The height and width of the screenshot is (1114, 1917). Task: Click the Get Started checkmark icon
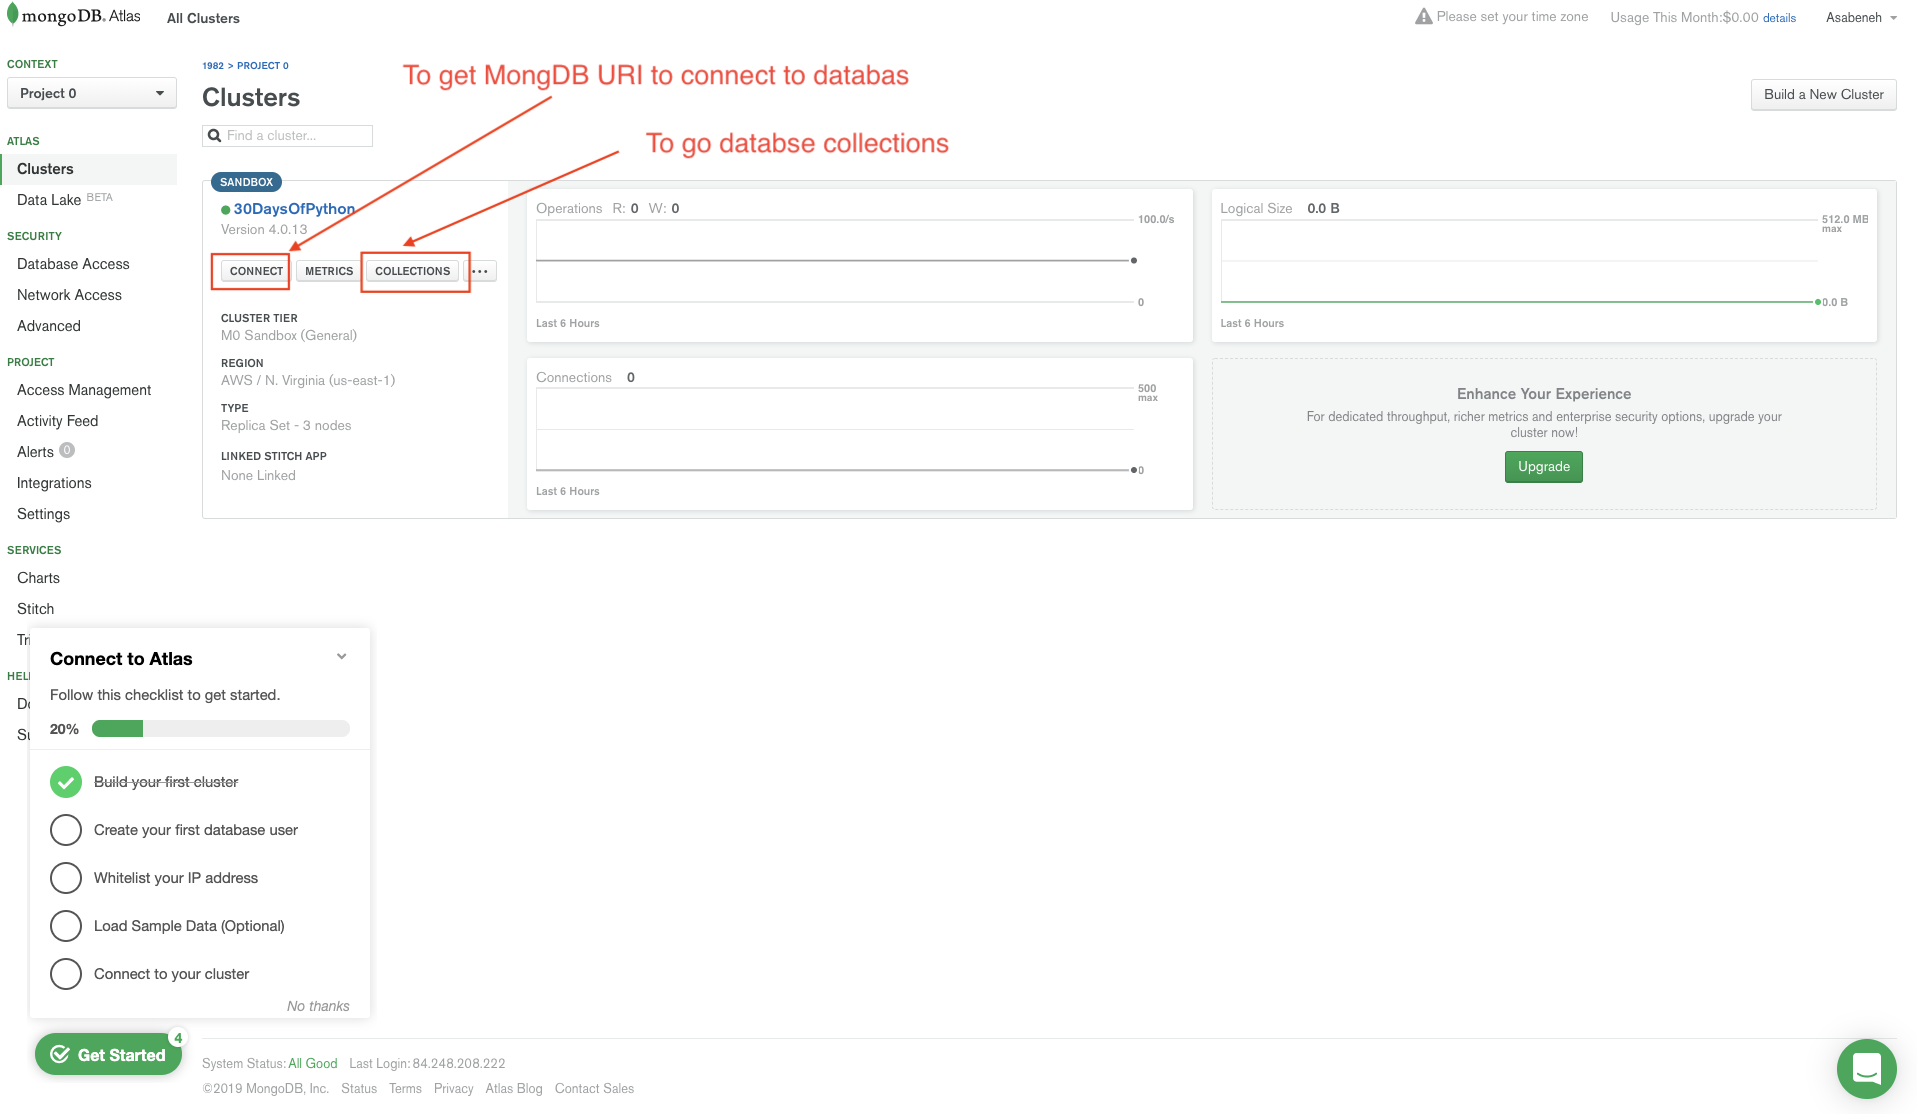(61, 1053)
